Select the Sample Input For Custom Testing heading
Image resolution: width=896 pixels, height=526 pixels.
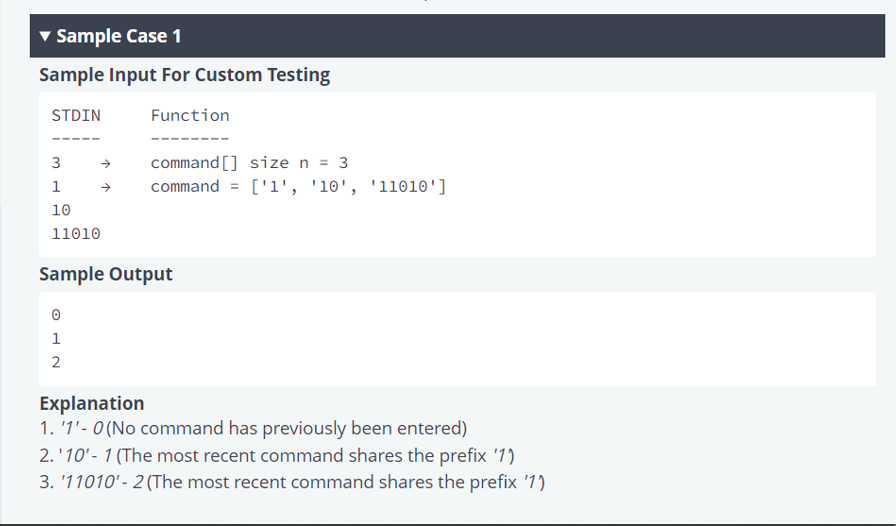point(185,75)
